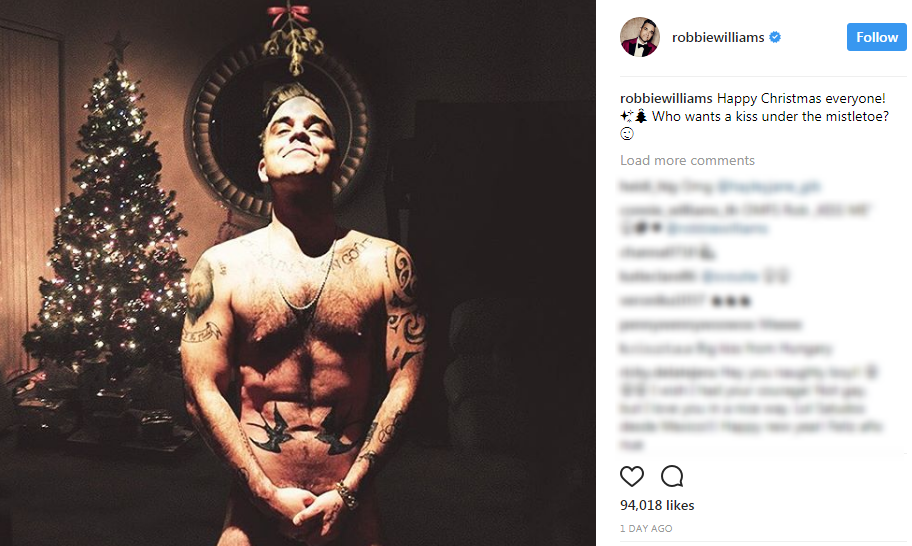Open the commenter of the long last comment
The width and height of the screenshot is (912, 546).
[x=668, y=372]
